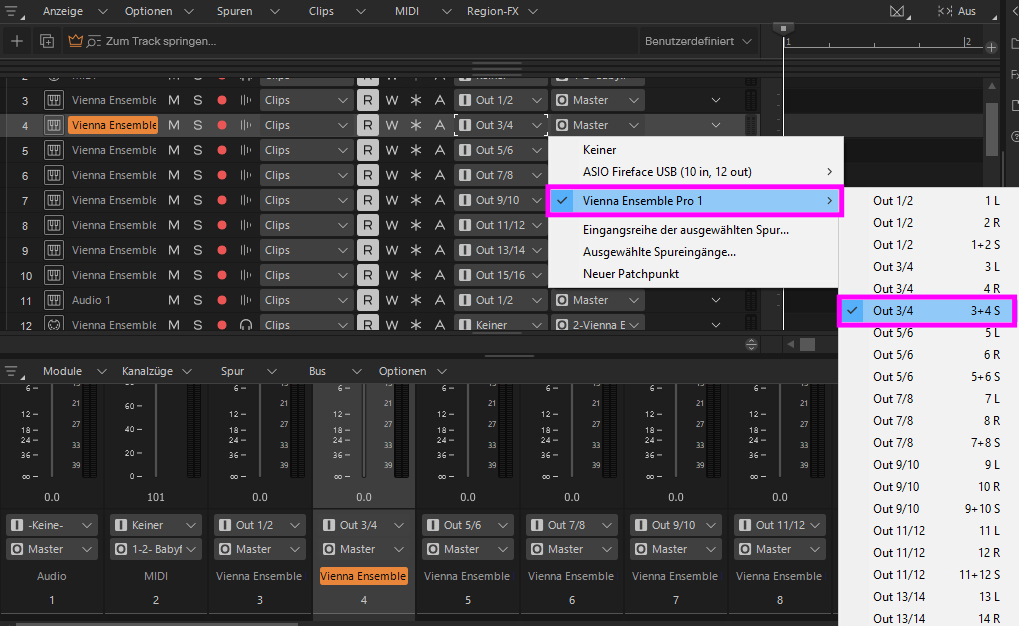Screen dimensions: 1019x626
Task: Click the waveform preview icon on track 5
Action: tap(246, 150)
